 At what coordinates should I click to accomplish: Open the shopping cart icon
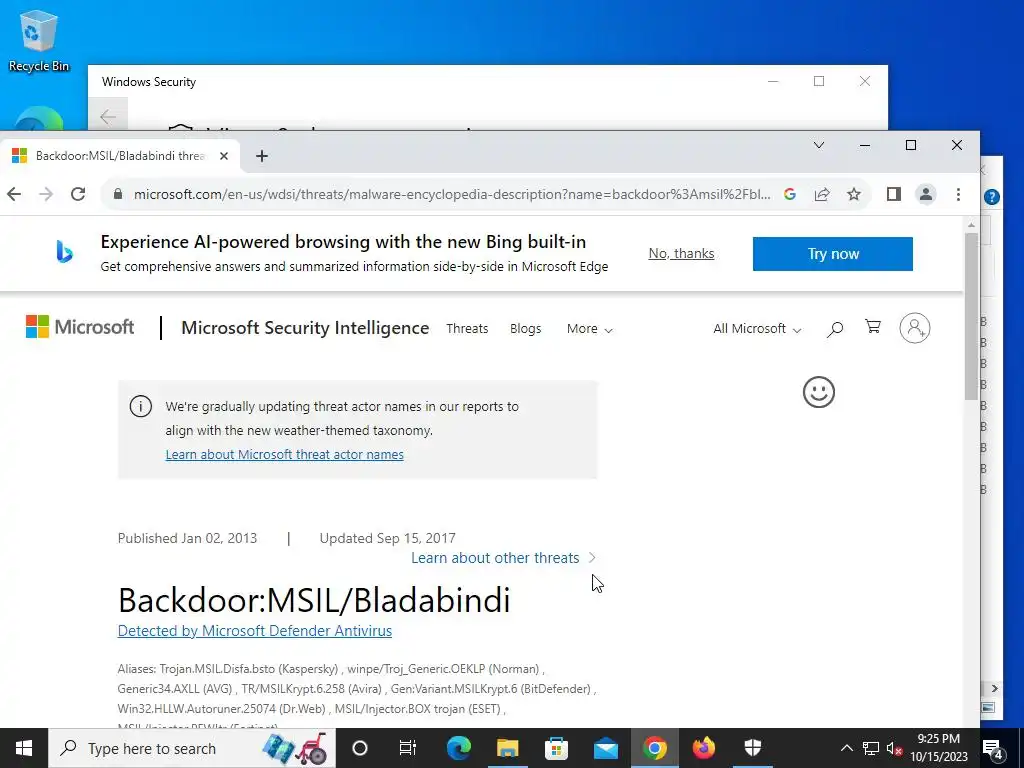pos(872,327)
